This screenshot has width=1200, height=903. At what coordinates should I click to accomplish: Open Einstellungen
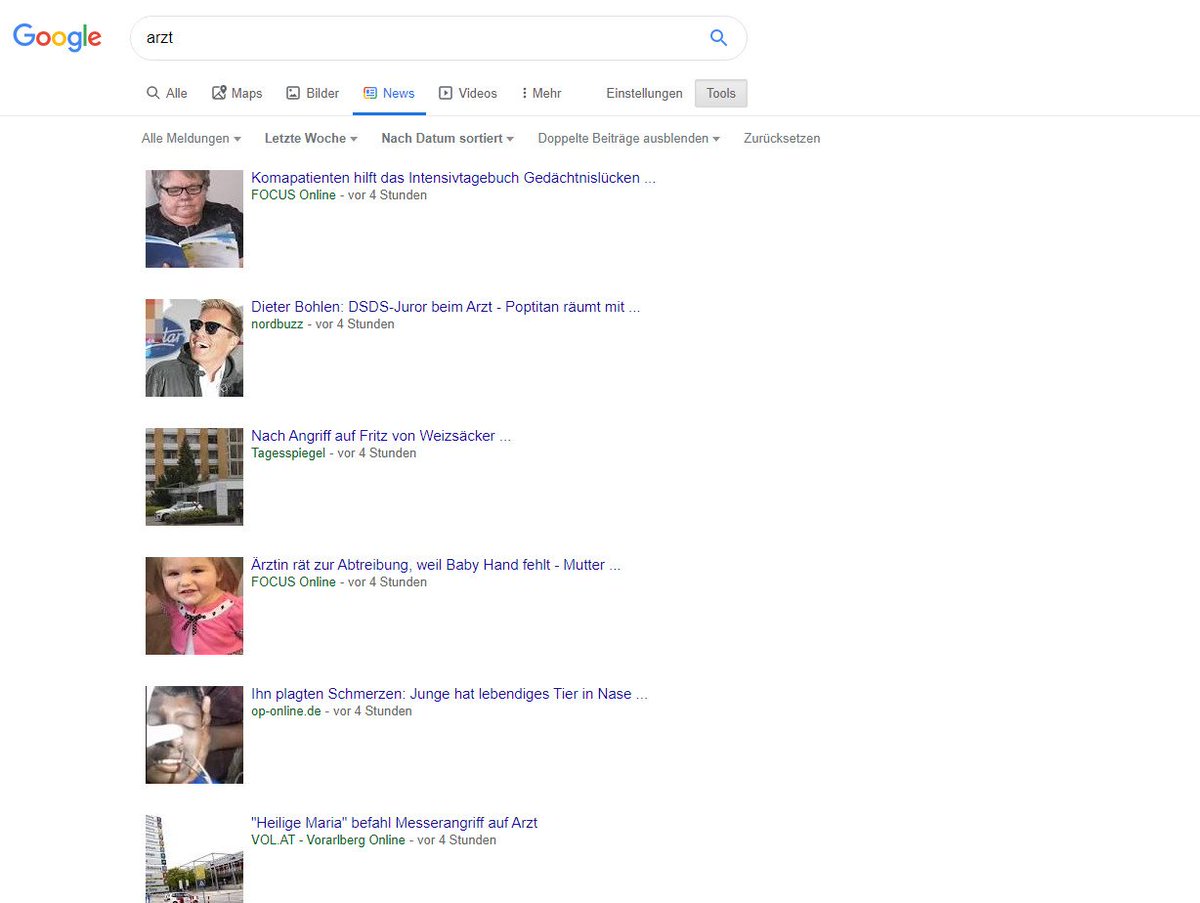click(644, 93)
